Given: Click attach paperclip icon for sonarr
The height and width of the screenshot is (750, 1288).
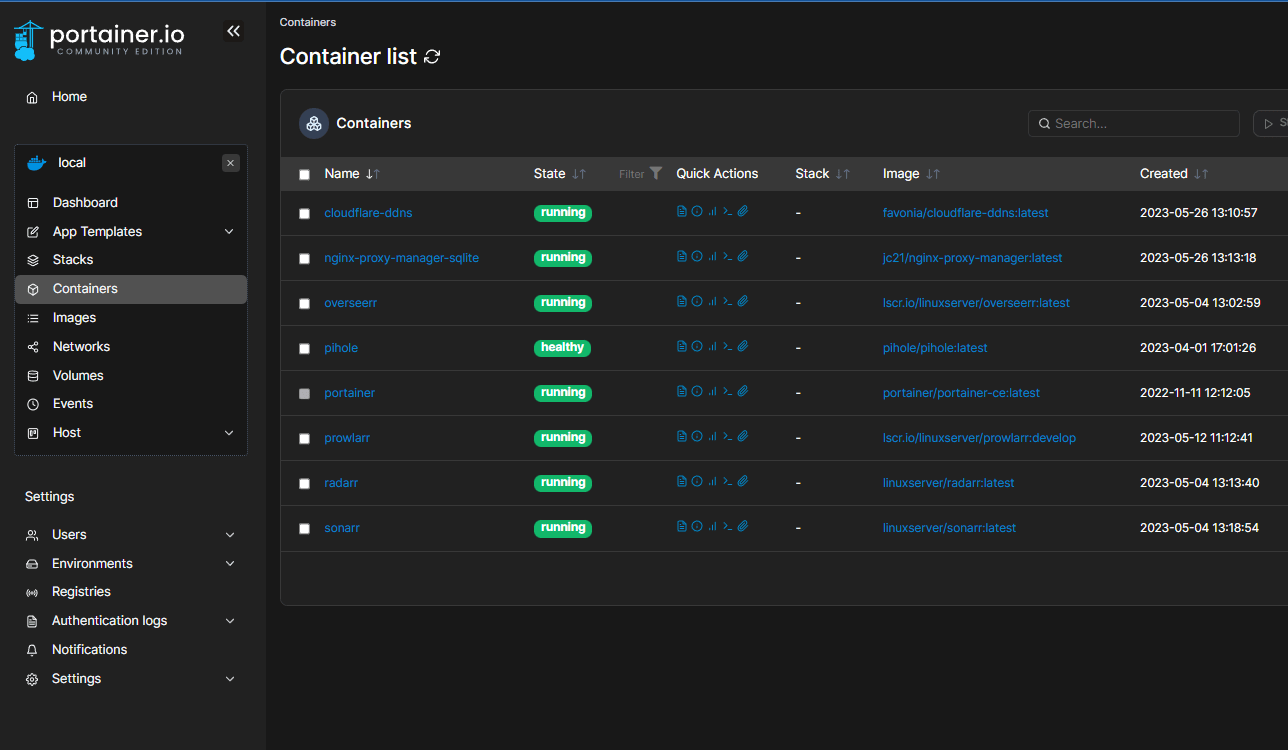Looking at the screenshot, I should (743, 527).
